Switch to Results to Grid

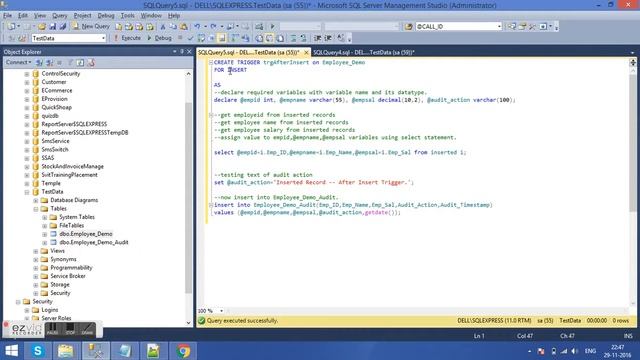tap(269, 38)
